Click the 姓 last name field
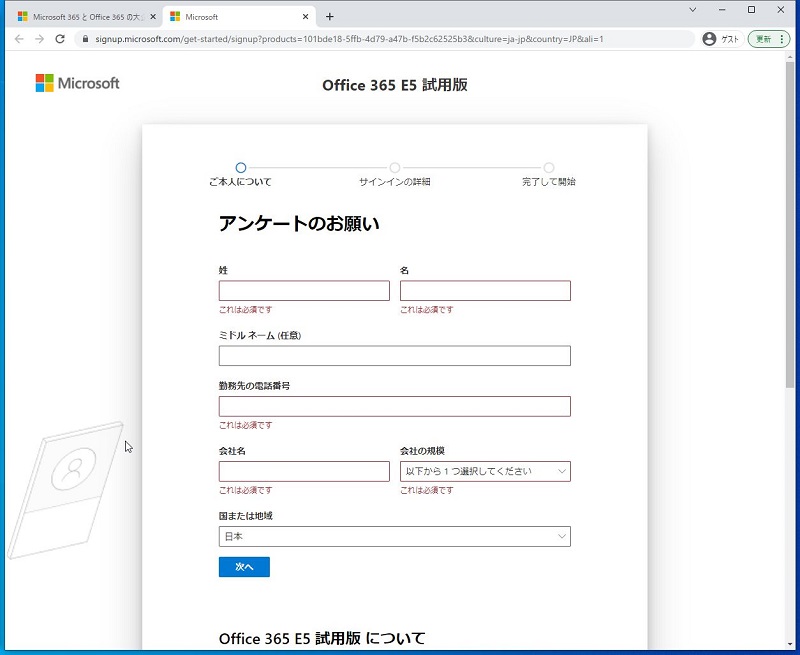Screen dimensions: 800x655 click(304, 291)
